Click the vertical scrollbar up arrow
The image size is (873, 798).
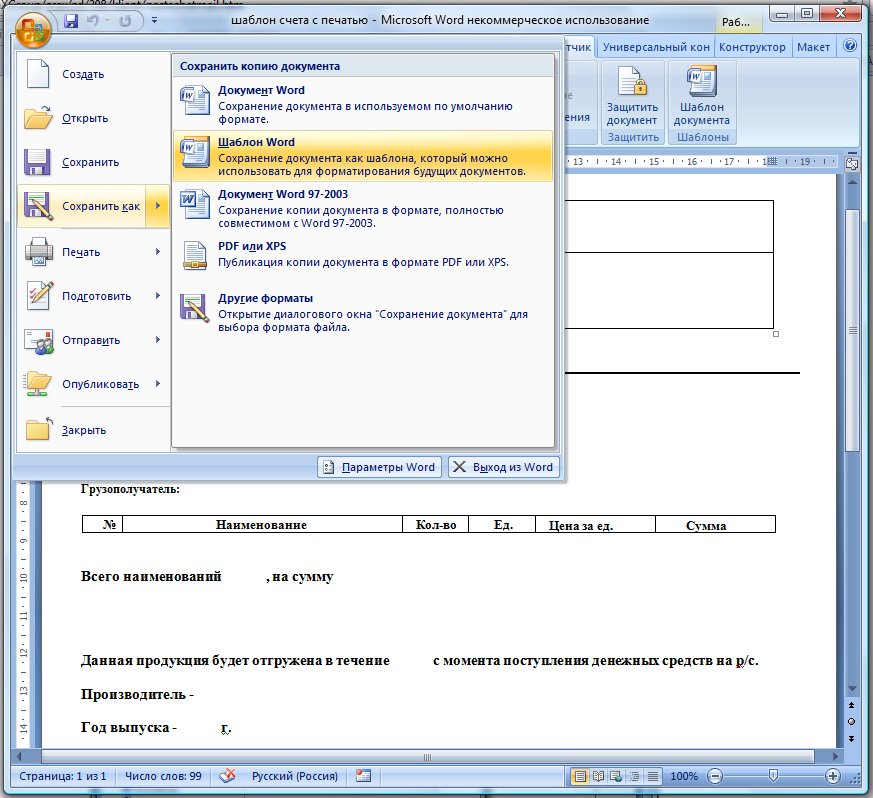pos(852,182)
